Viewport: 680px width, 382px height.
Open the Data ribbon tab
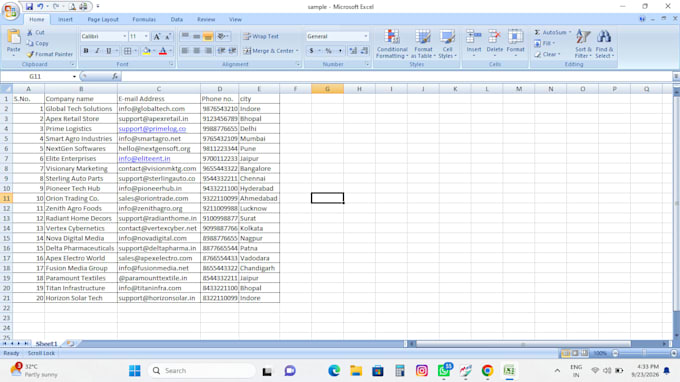[x=177, y=20]
